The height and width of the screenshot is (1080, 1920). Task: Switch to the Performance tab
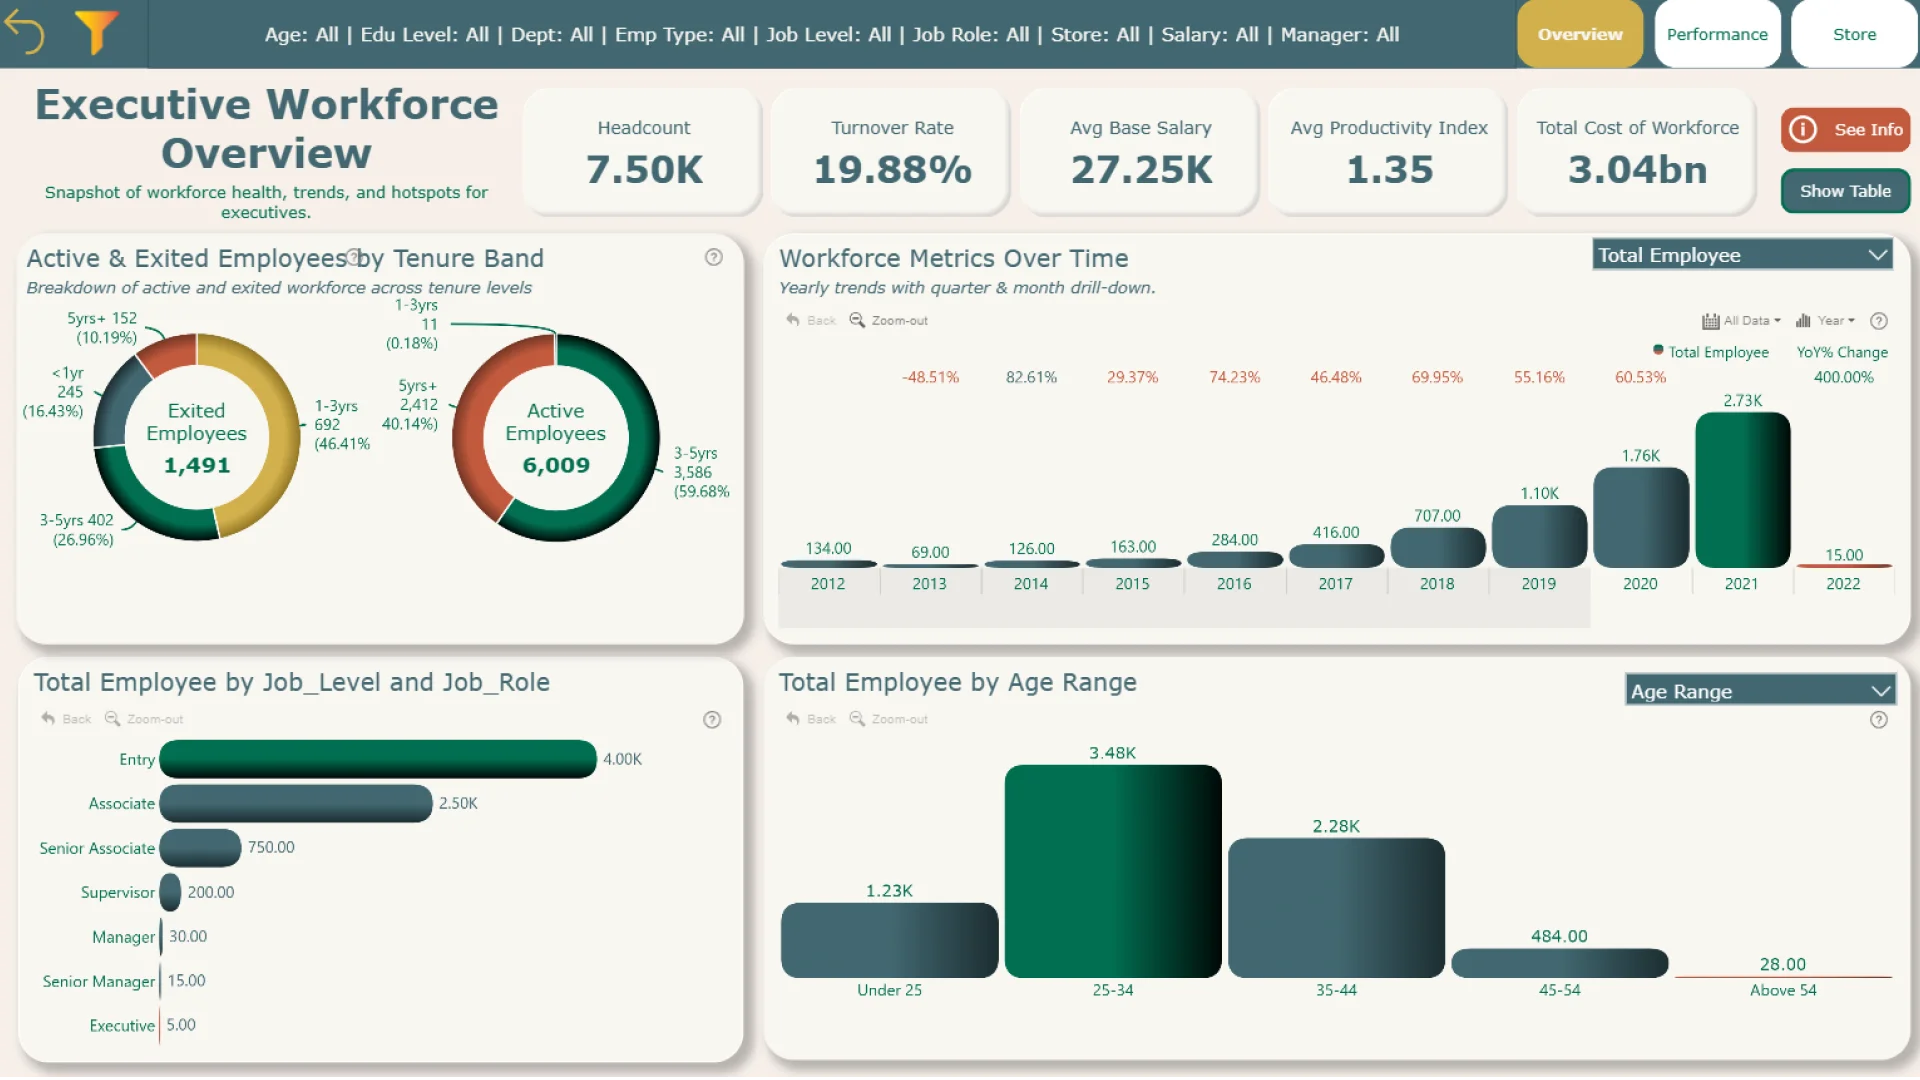tap(1717, 34)
